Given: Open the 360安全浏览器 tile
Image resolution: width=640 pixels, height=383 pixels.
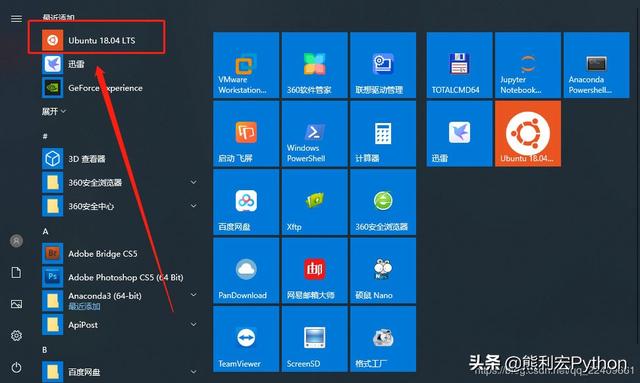Looking at the screenshot, I should (383, 202).
